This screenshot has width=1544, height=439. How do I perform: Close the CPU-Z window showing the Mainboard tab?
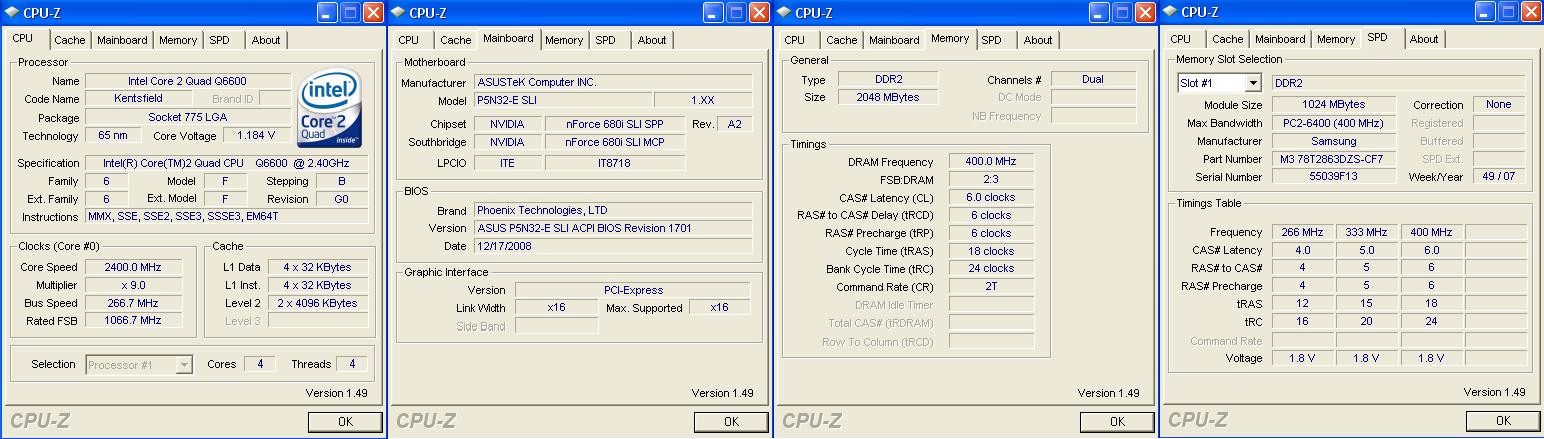click(759, 12)
